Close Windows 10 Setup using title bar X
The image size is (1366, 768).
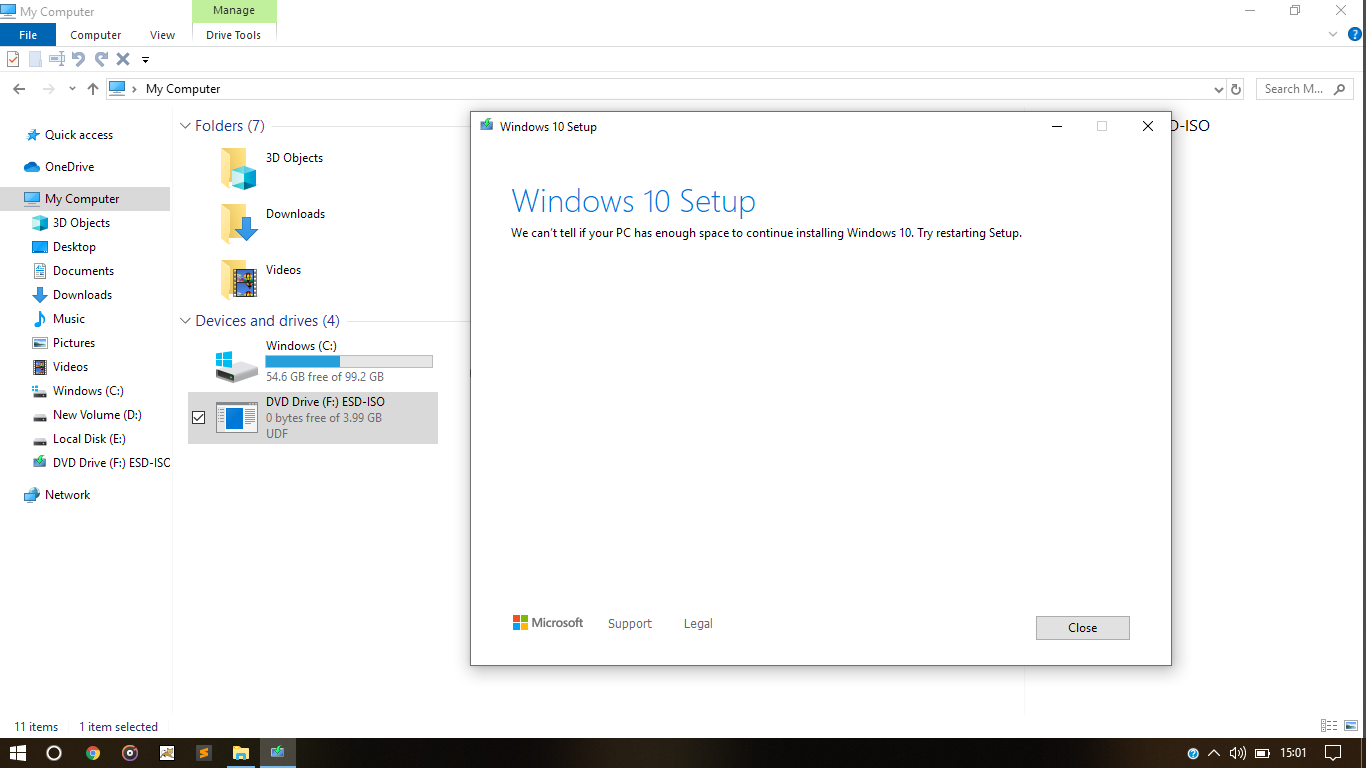tap(1148, 126)
